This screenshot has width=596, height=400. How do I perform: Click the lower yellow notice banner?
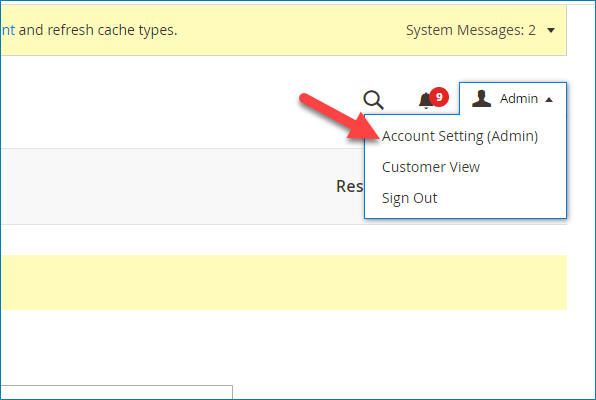point(284,283)
